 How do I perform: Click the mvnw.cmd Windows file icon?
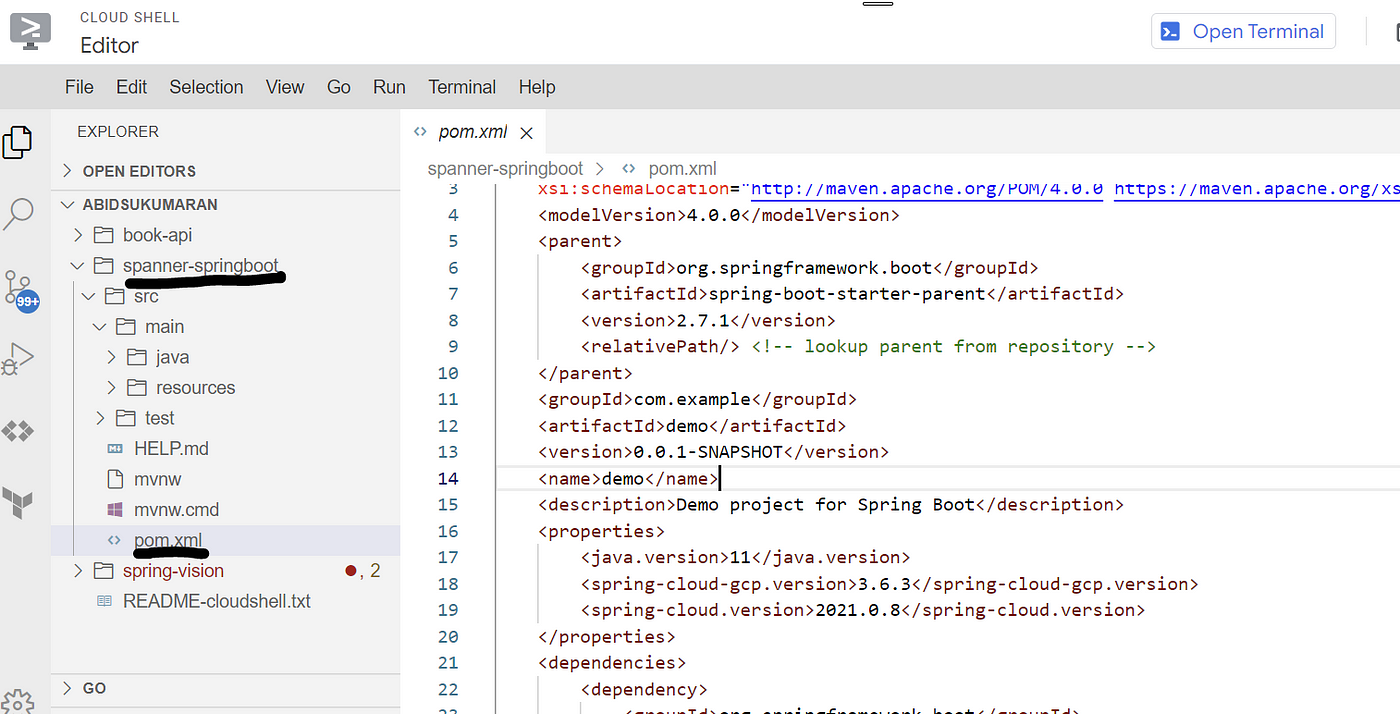(x=115, y=509)
